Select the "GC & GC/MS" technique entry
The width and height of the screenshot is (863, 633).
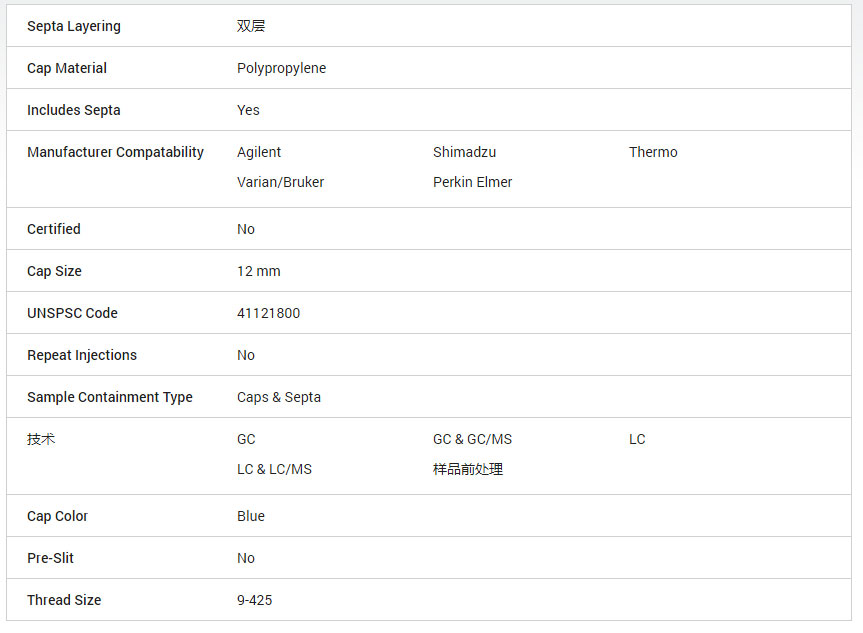[x=472, y=439]
